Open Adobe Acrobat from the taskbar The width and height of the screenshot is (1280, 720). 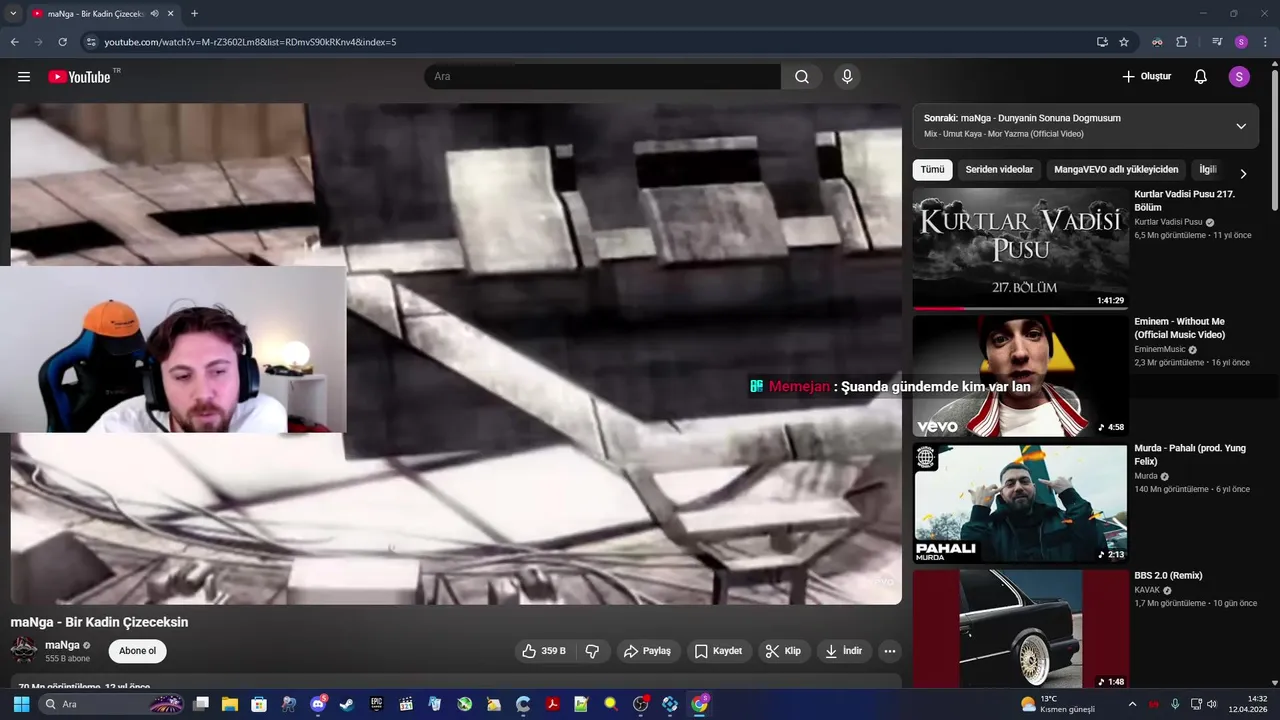point(552,704)
